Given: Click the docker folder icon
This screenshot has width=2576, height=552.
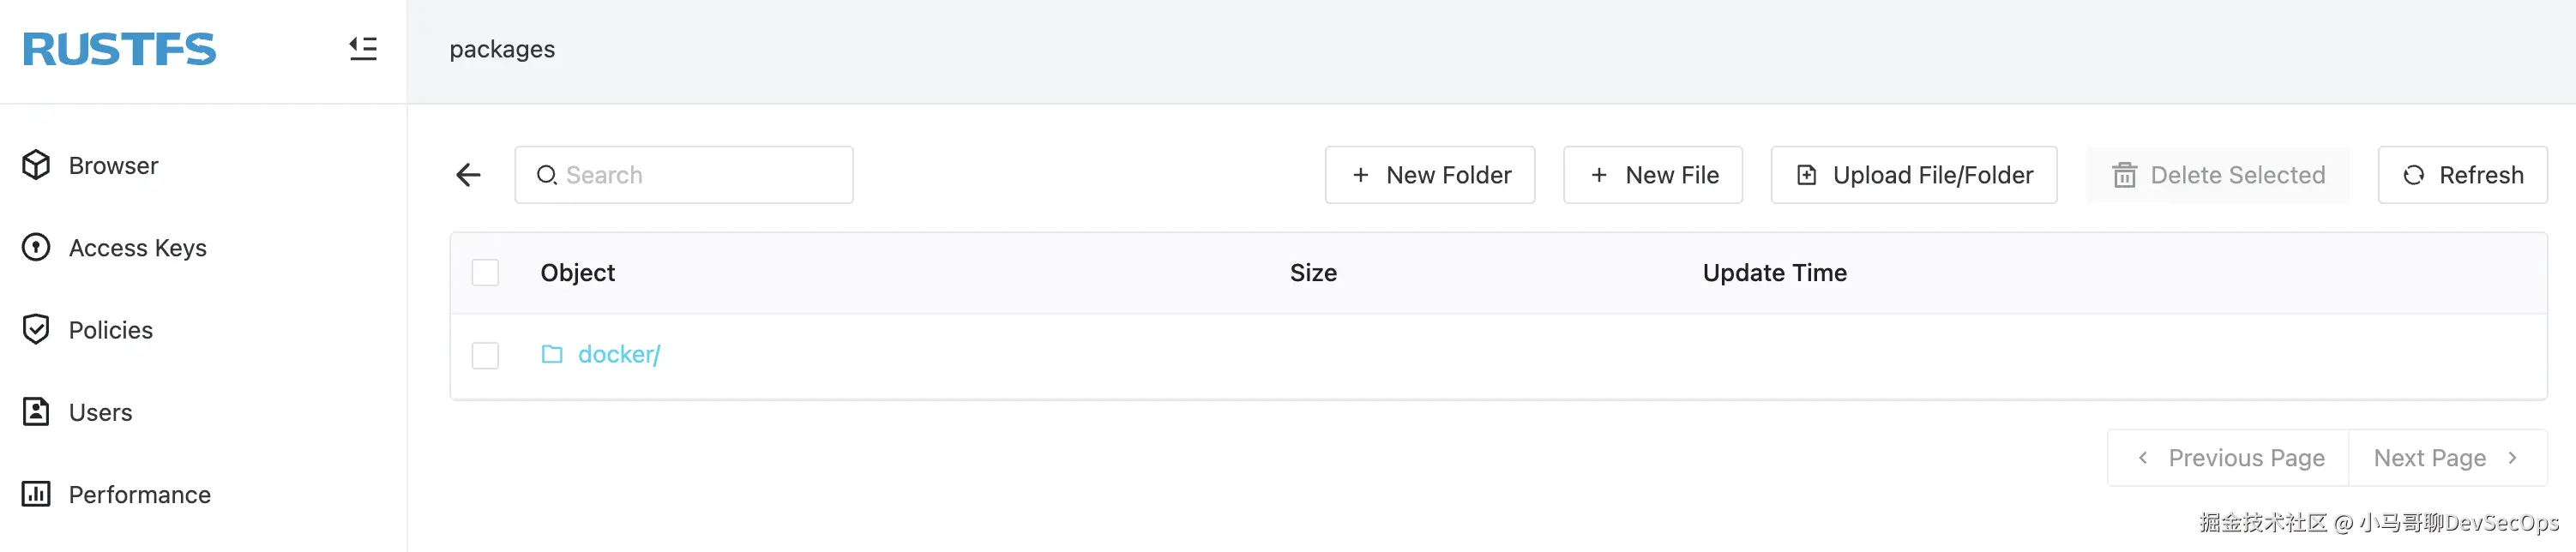Looking at the screenshot, I should tap(552, 354).
